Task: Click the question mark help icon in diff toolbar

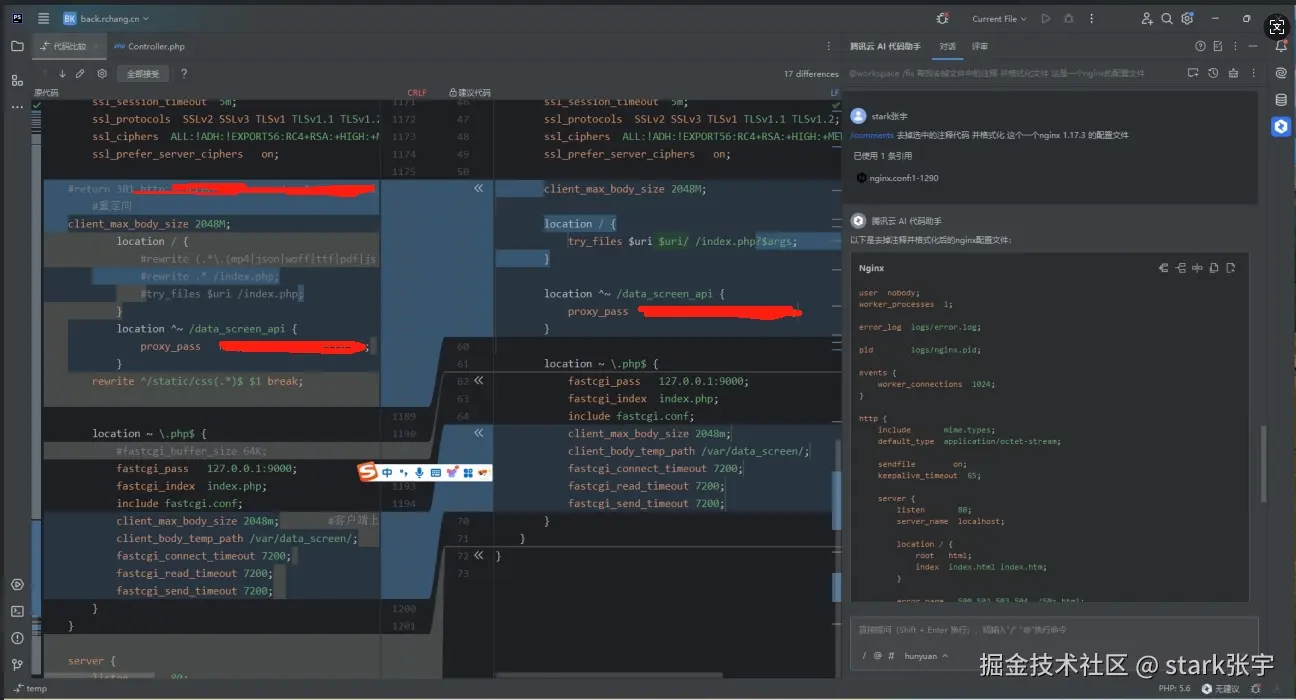Action: [x=184, y=73]
